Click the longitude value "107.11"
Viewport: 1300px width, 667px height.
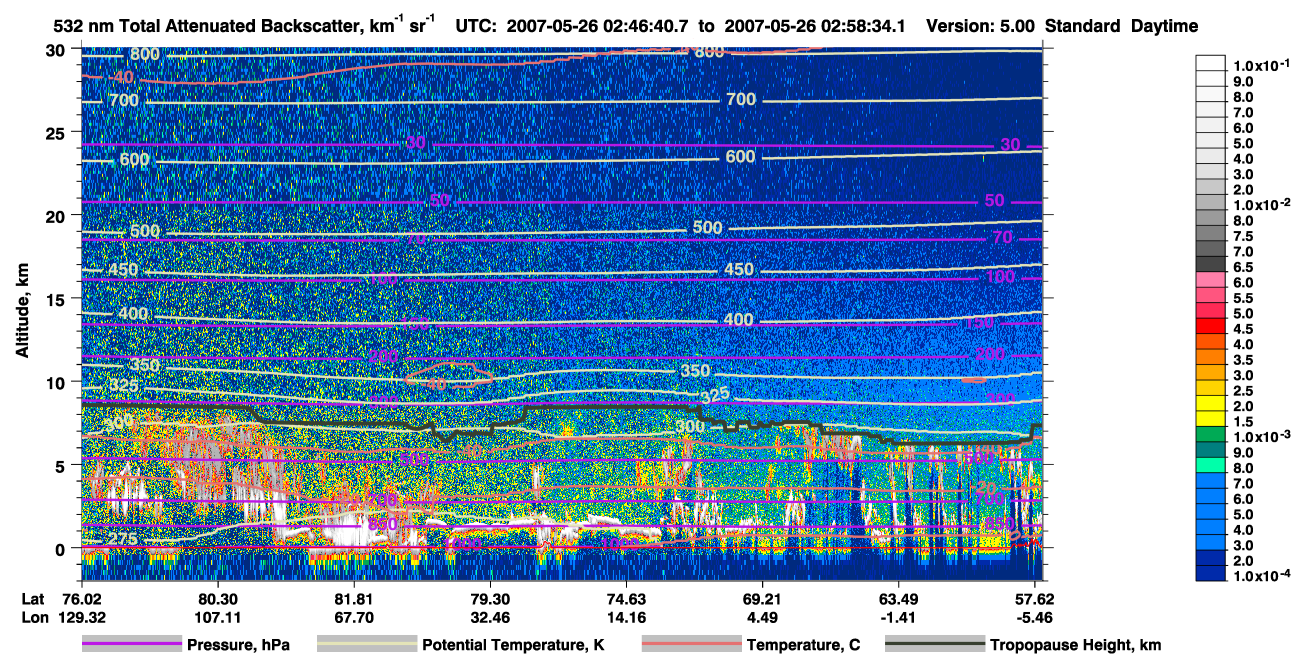(216, 616)
